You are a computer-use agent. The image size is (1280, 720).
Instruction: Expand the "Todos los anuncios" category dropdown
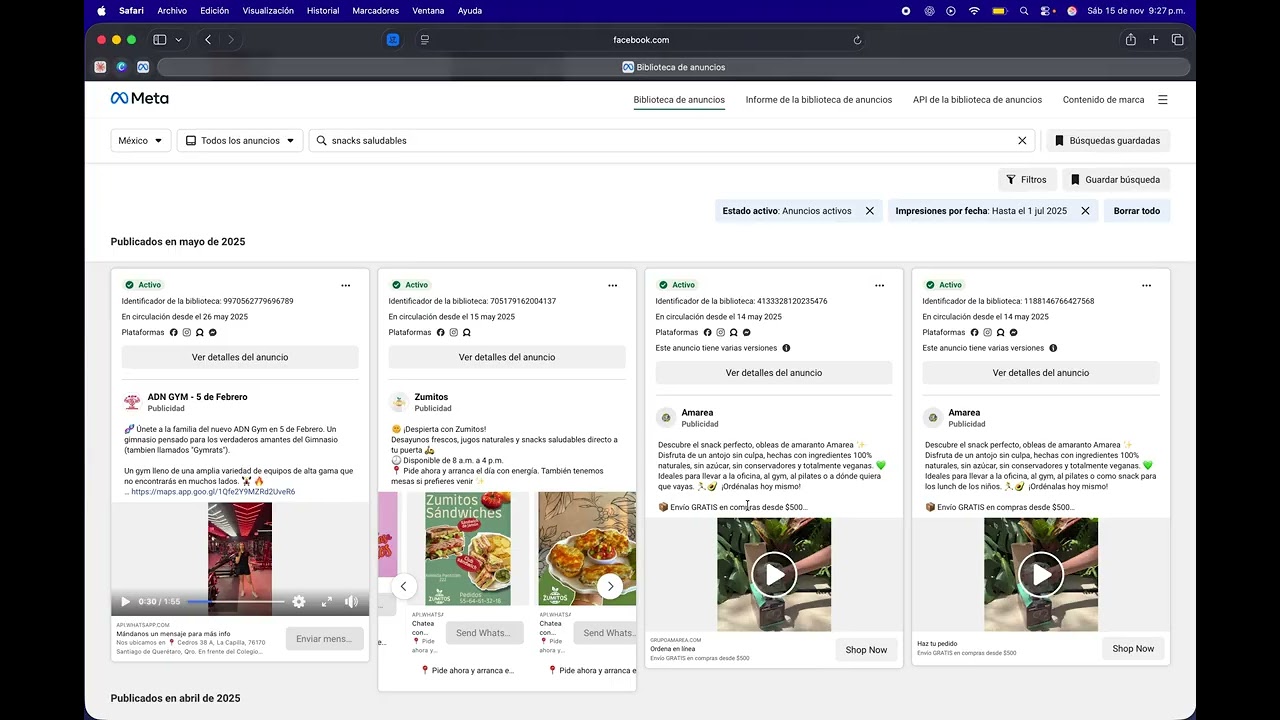tap(240, 141)
